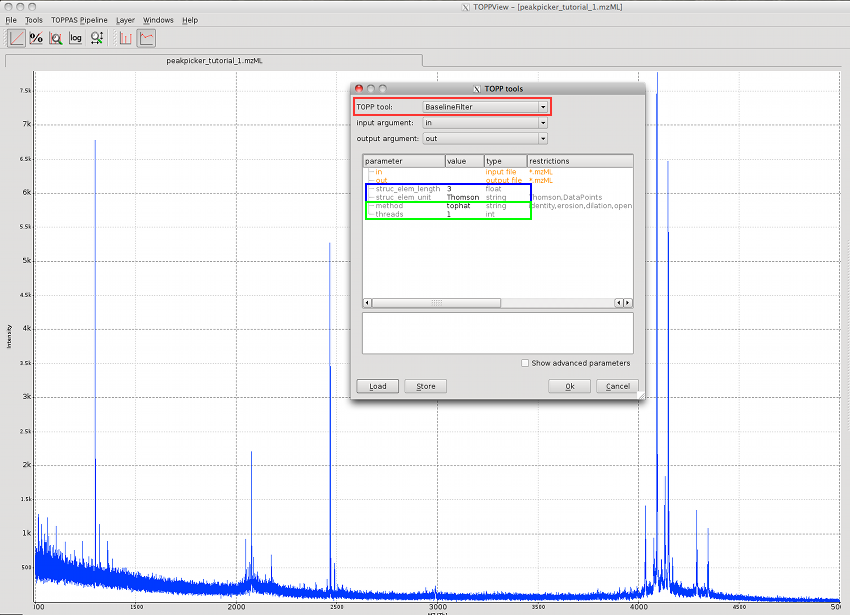Click the intensity percentage mode icon

[36, 38]
